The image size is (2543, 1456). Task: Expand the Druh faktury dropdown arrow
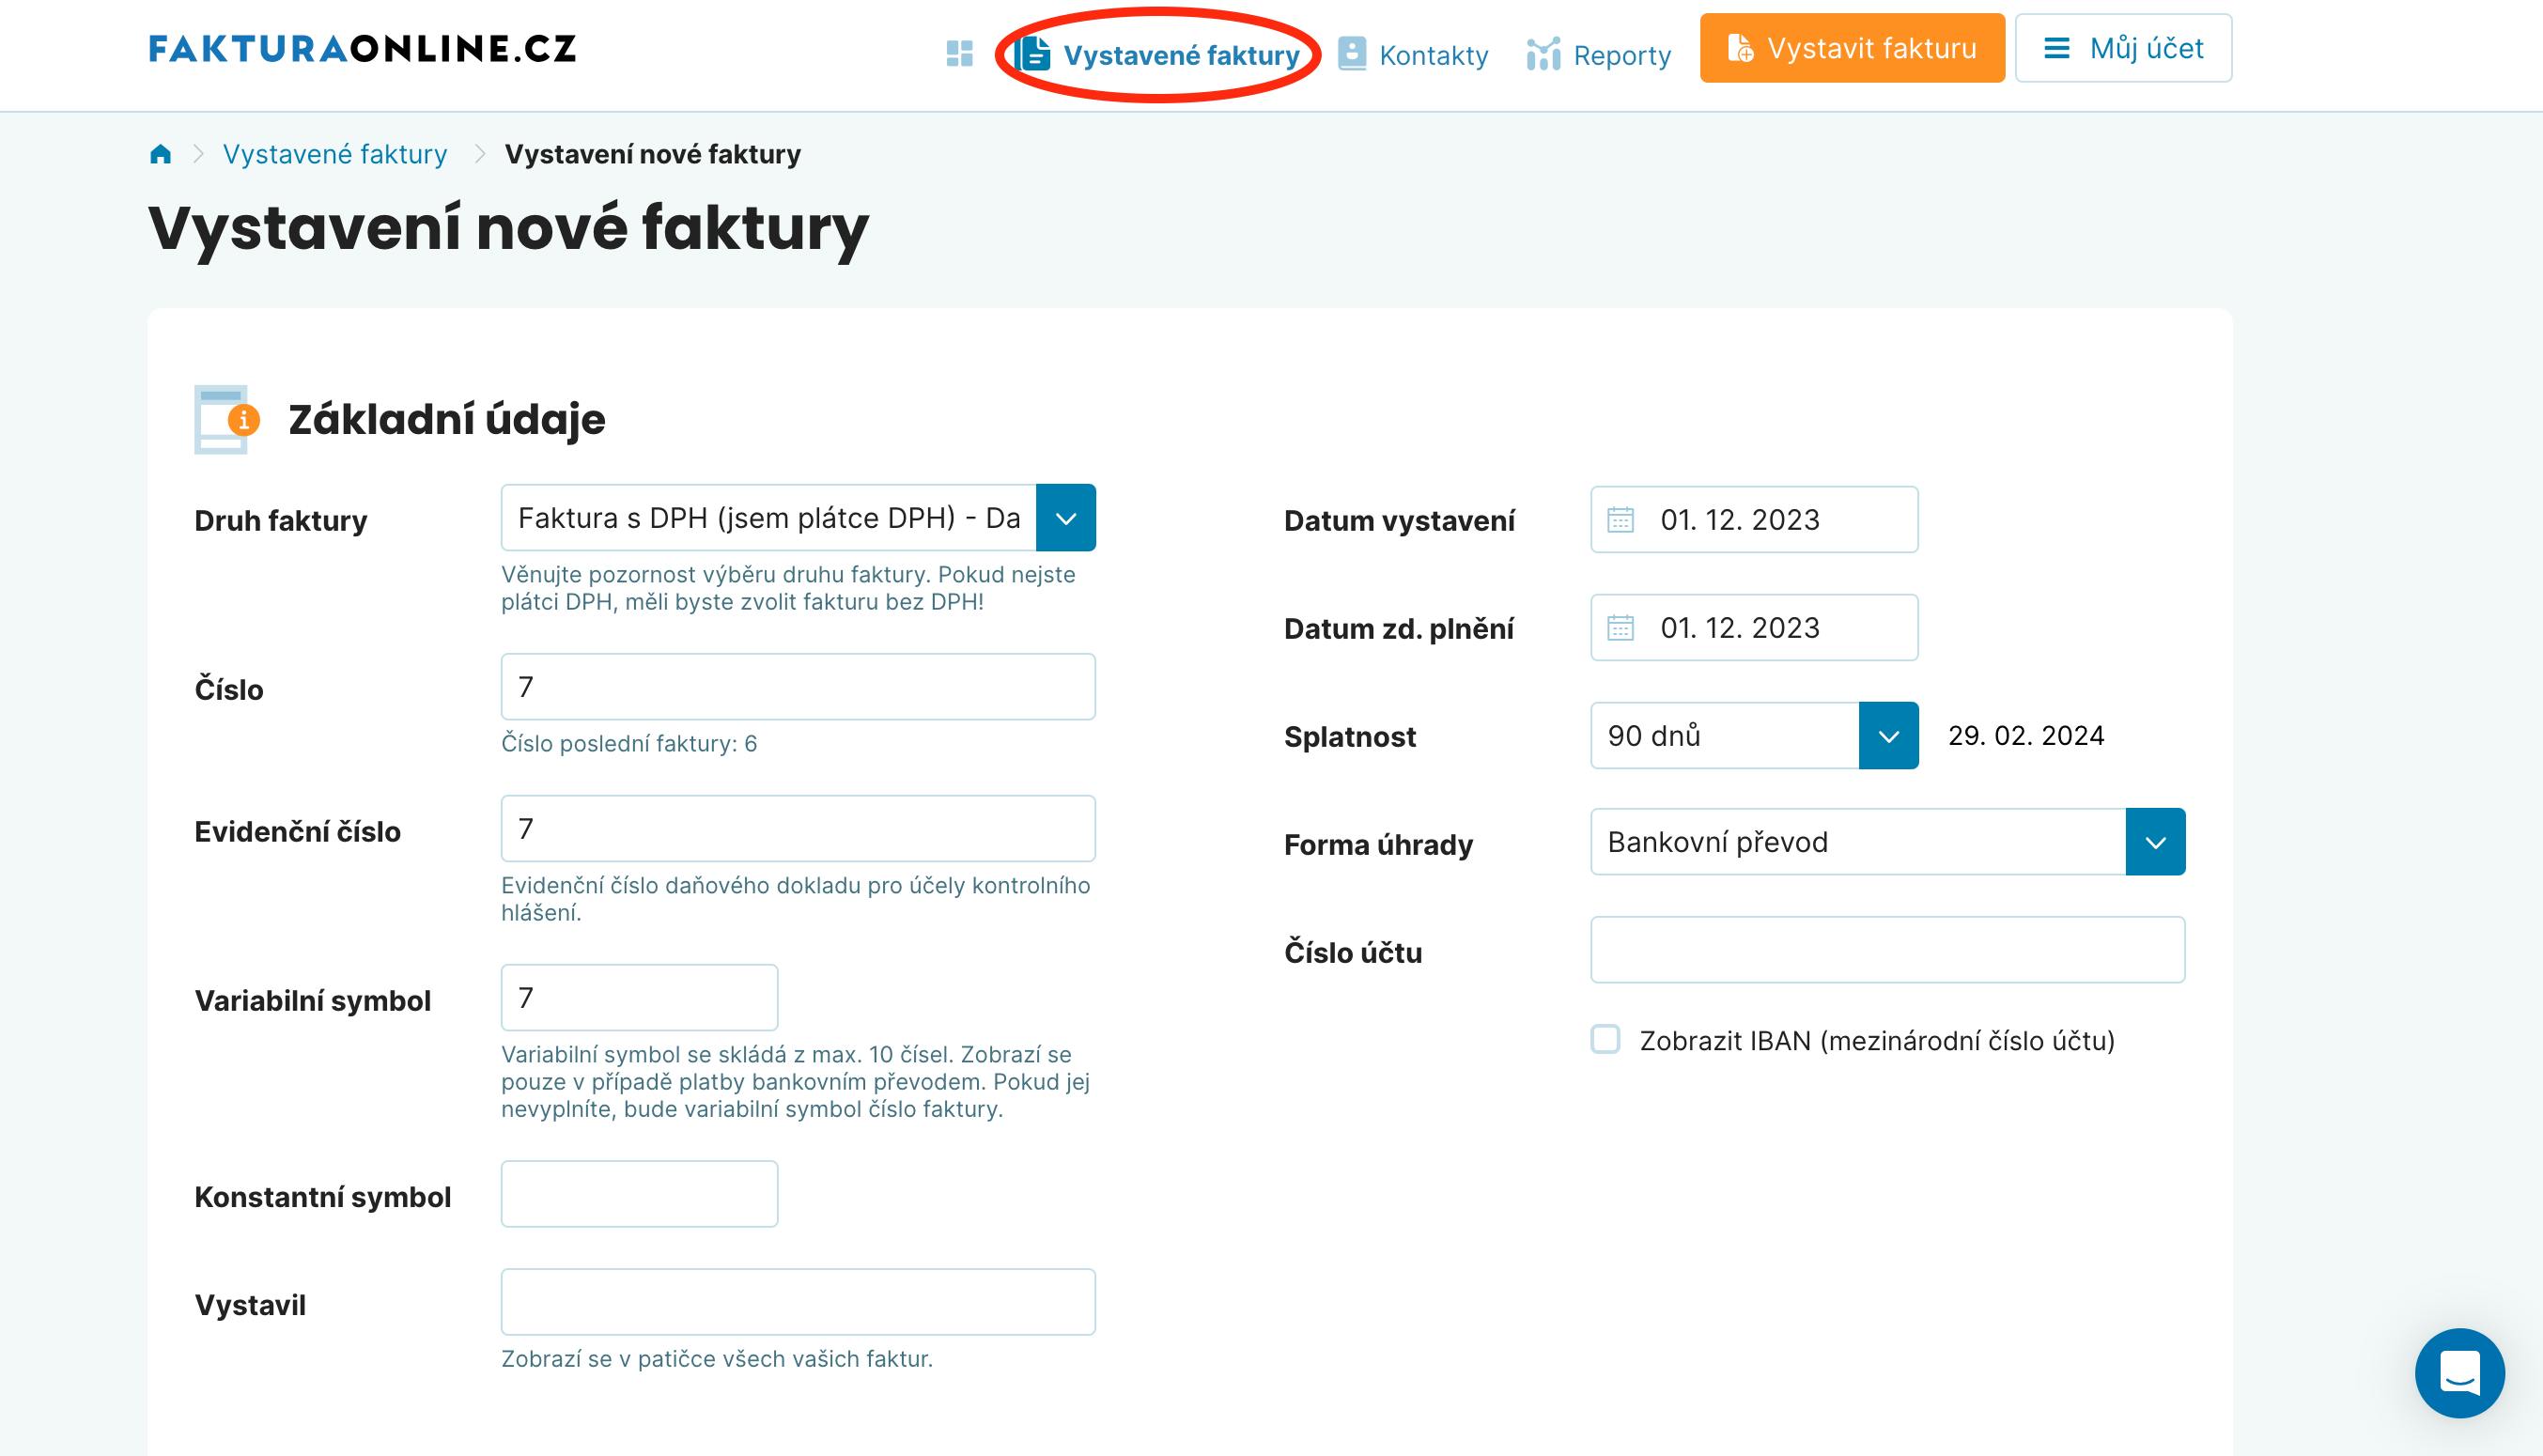click(x=1066, y=518)
